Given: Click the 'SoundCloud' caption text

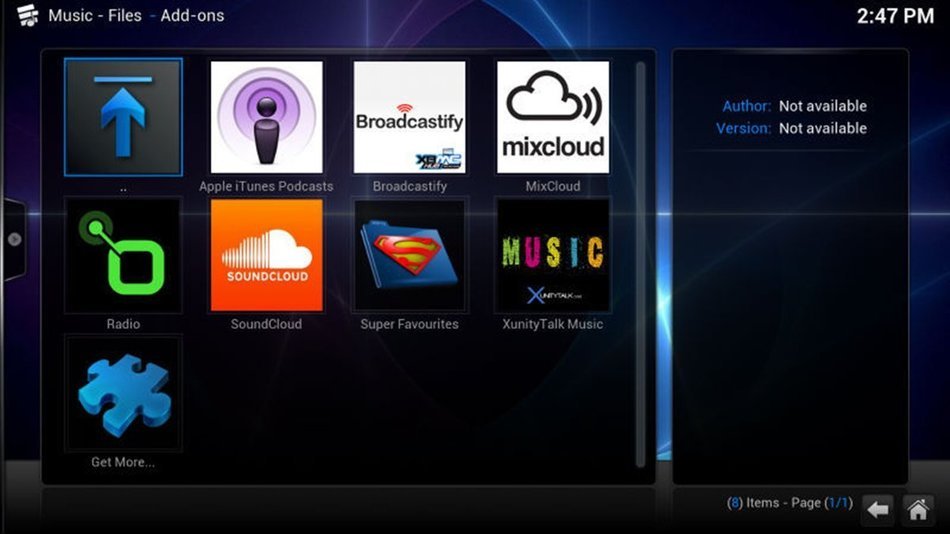Looking at the screenshot, I should pos(266,324).
